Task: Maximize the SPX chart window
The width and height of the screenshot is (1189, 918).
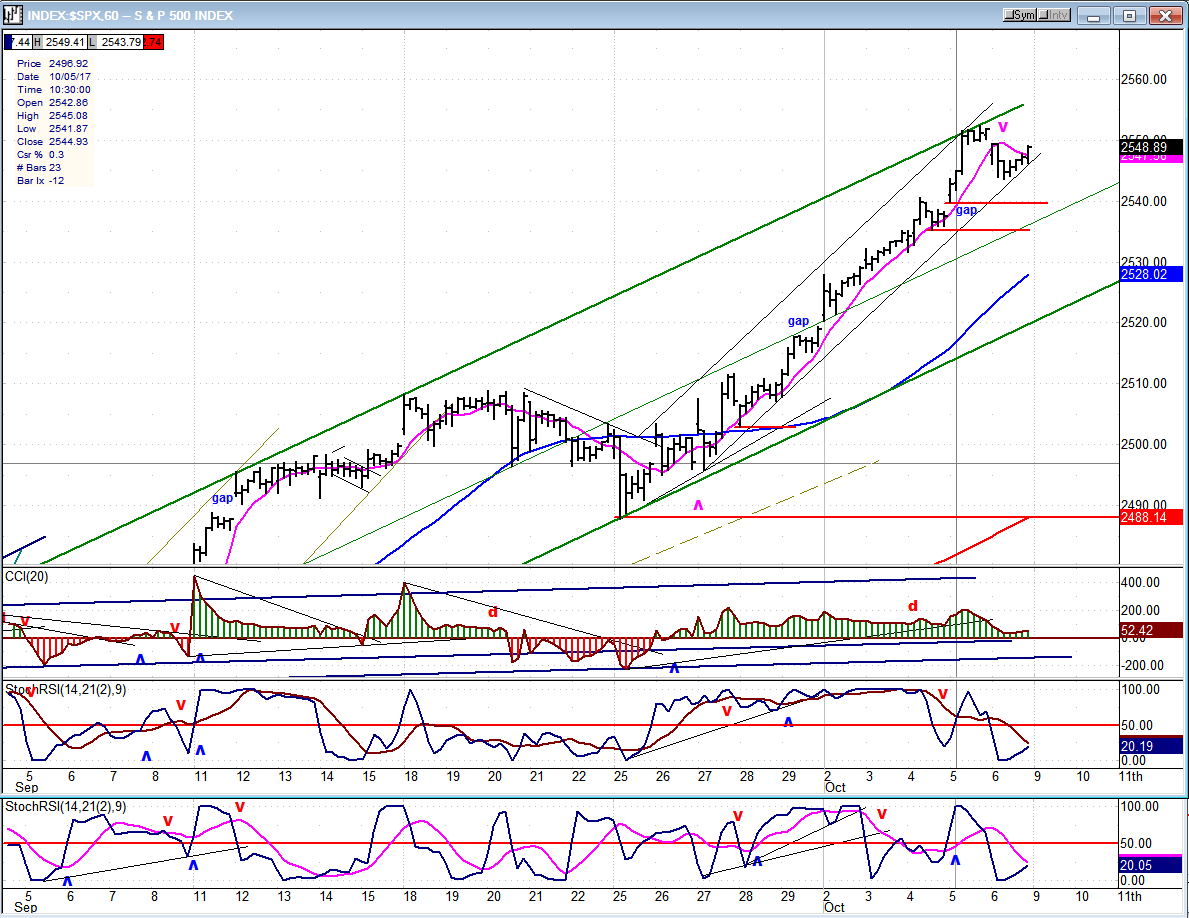Action: (1130, 15)
